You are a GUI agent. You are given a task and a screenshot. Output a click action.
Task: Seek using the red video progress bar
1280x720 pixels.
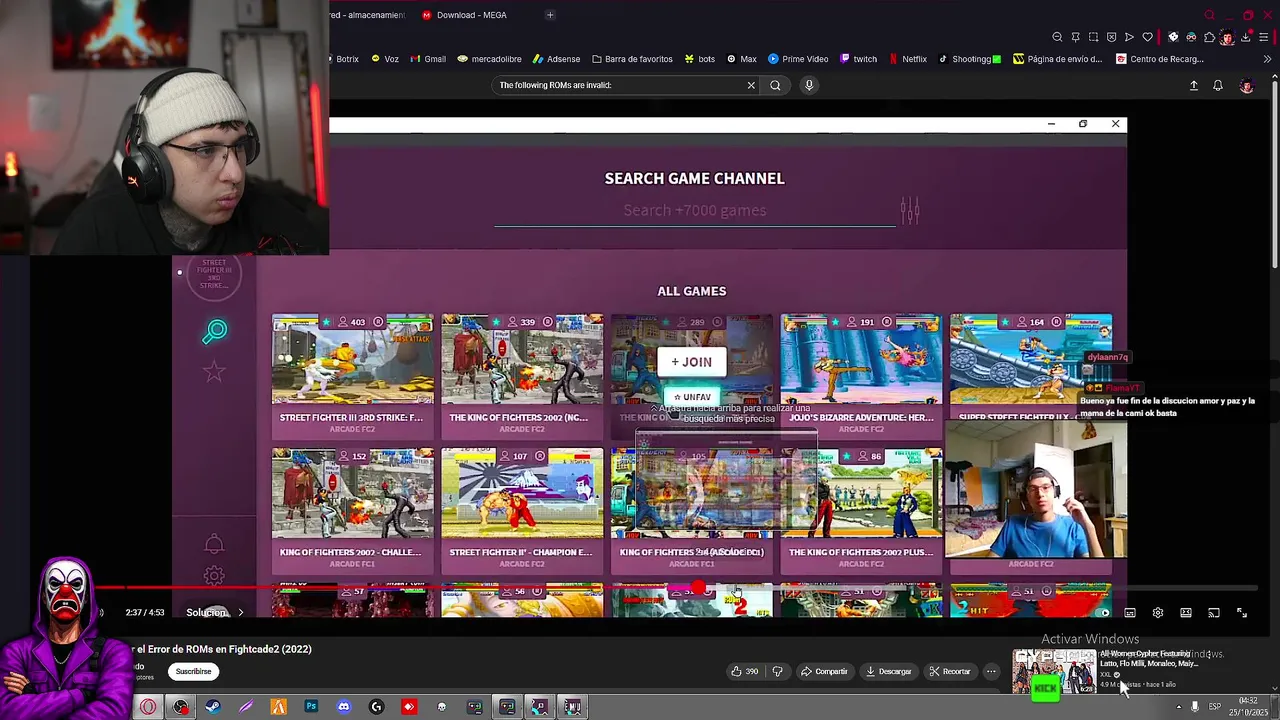pos(676,588)
